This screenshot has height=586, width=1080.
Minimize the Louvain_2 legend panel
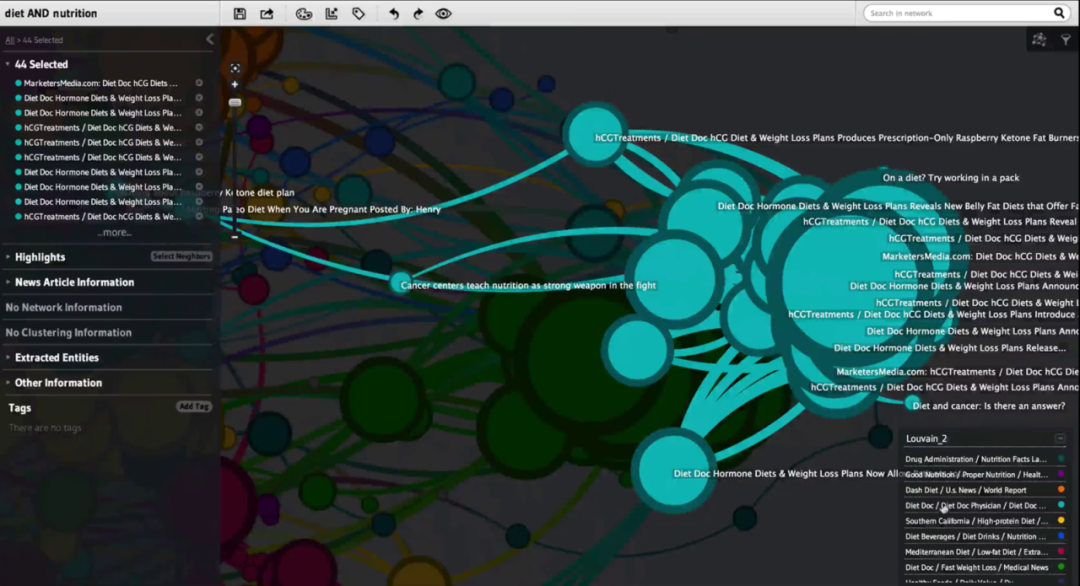[x=1060, y=439]
